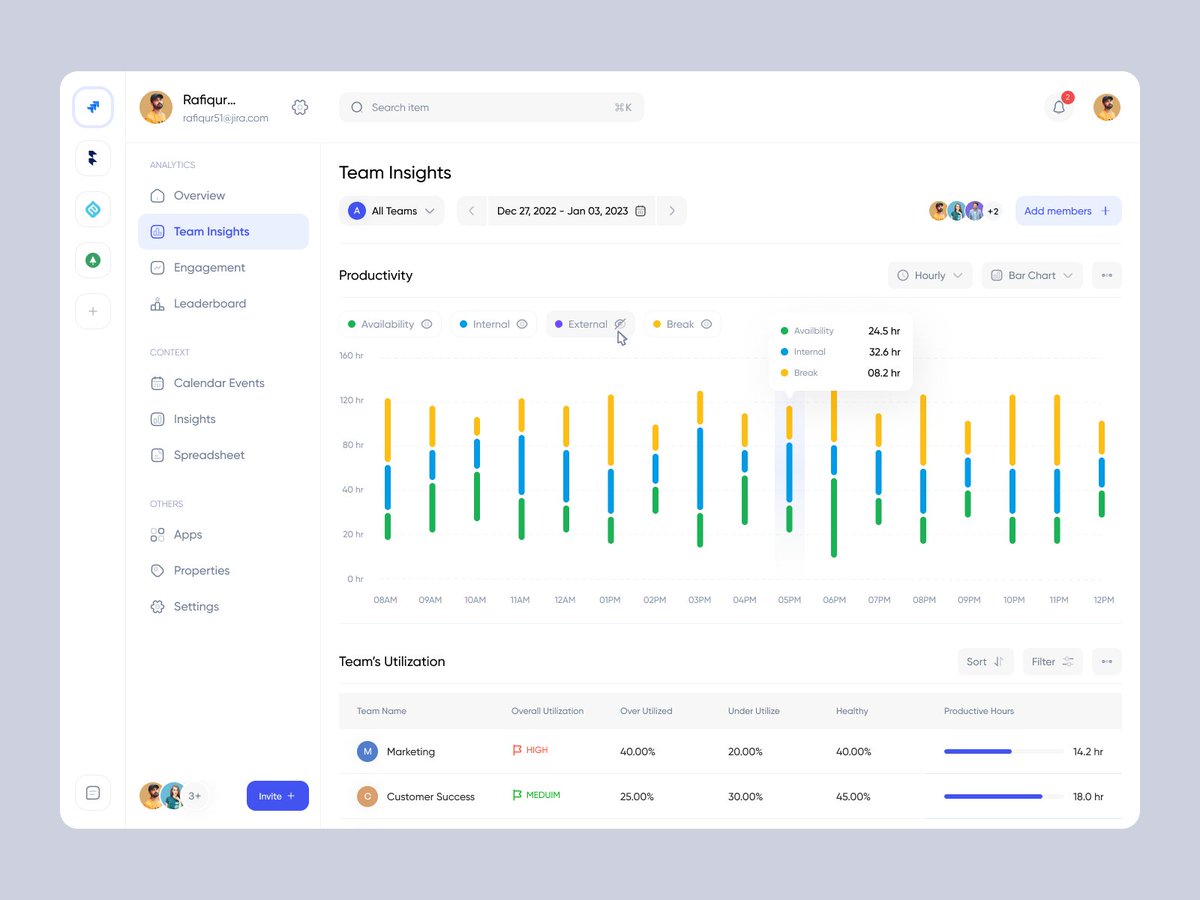Click the green Availability legend dot

[x=352, y=324]
